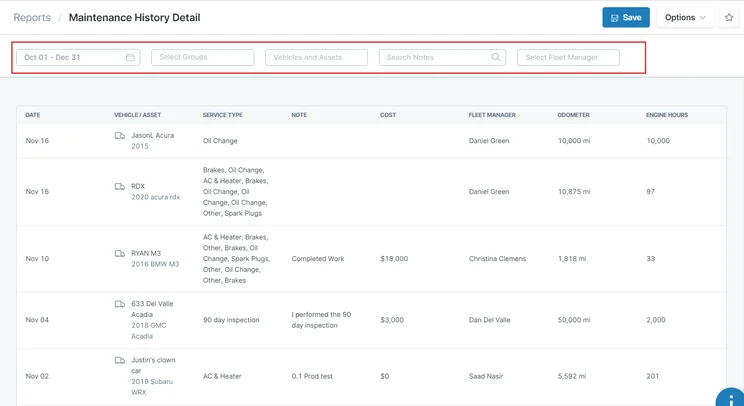
Task: Open the RDX vehicle link
Action: pos(138,186)
